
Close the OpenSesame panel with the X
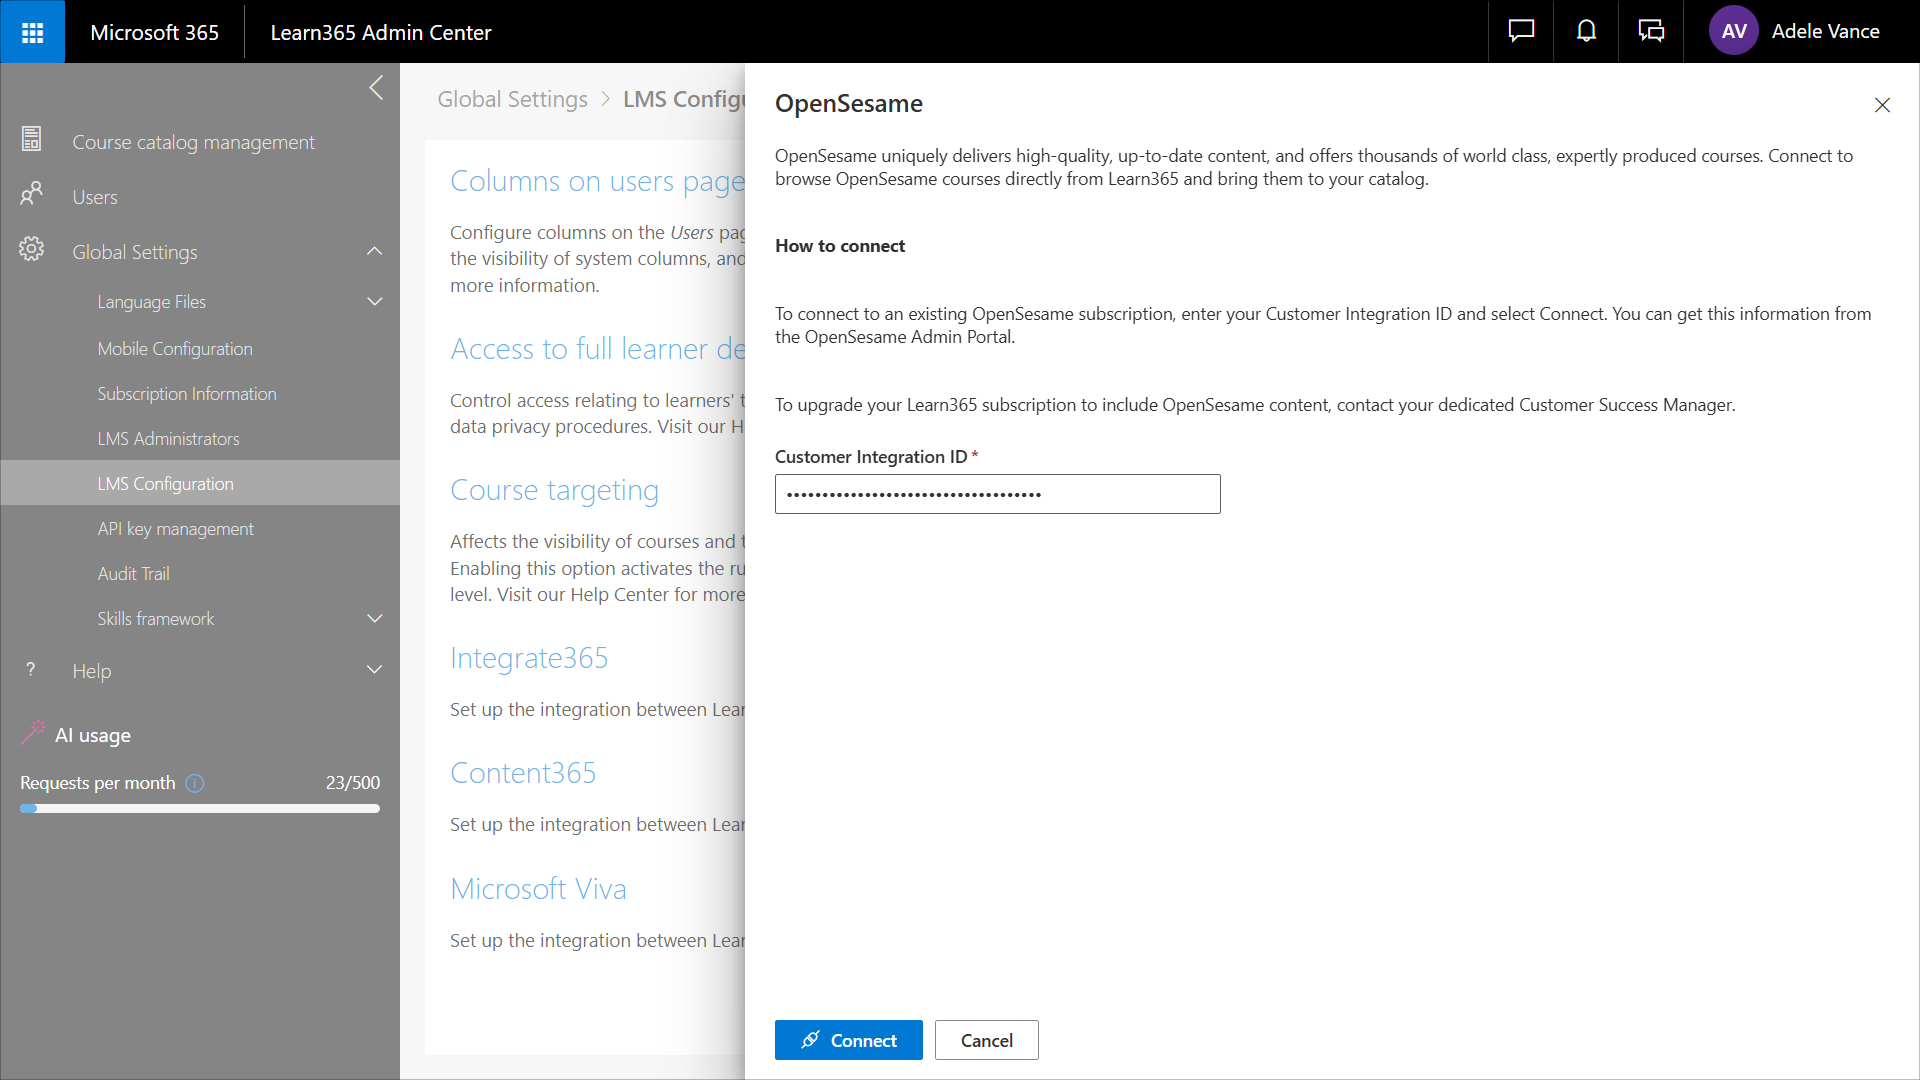pos(1882,105)
